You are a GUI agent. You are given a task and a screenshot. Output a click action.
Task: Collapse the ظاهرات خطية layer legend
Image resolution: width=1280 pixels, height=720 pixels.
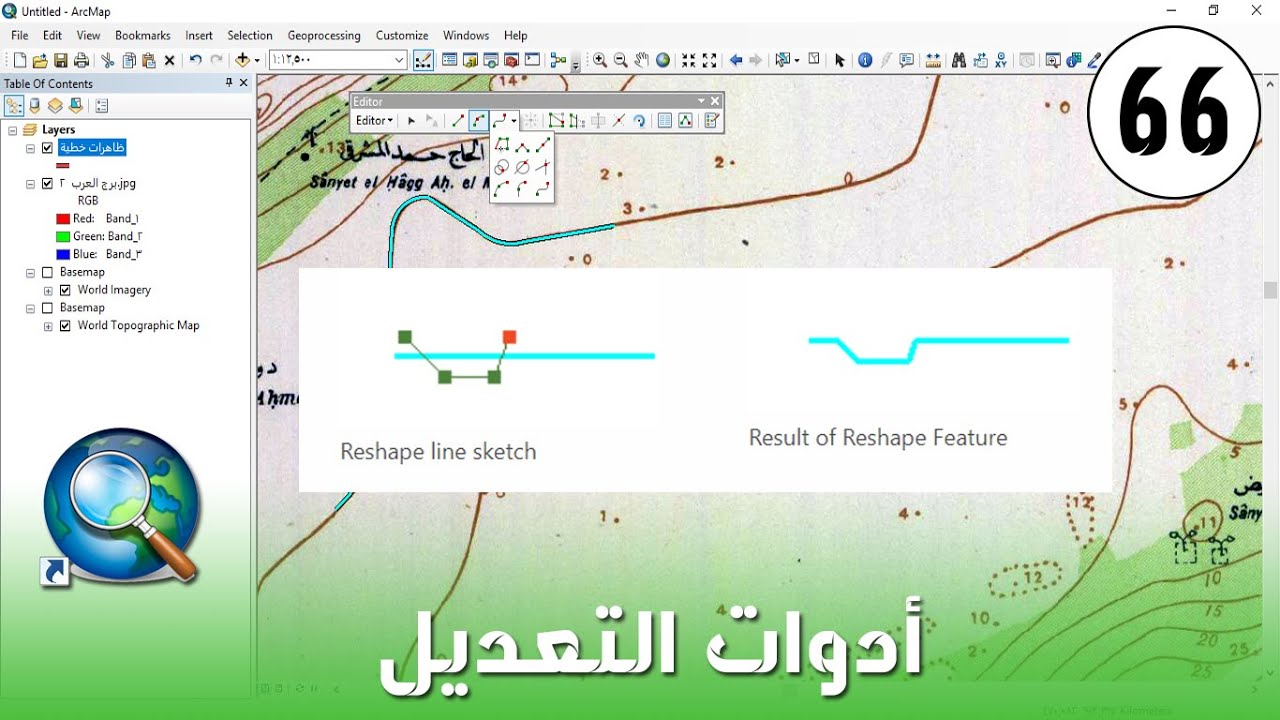coord(31,148)
